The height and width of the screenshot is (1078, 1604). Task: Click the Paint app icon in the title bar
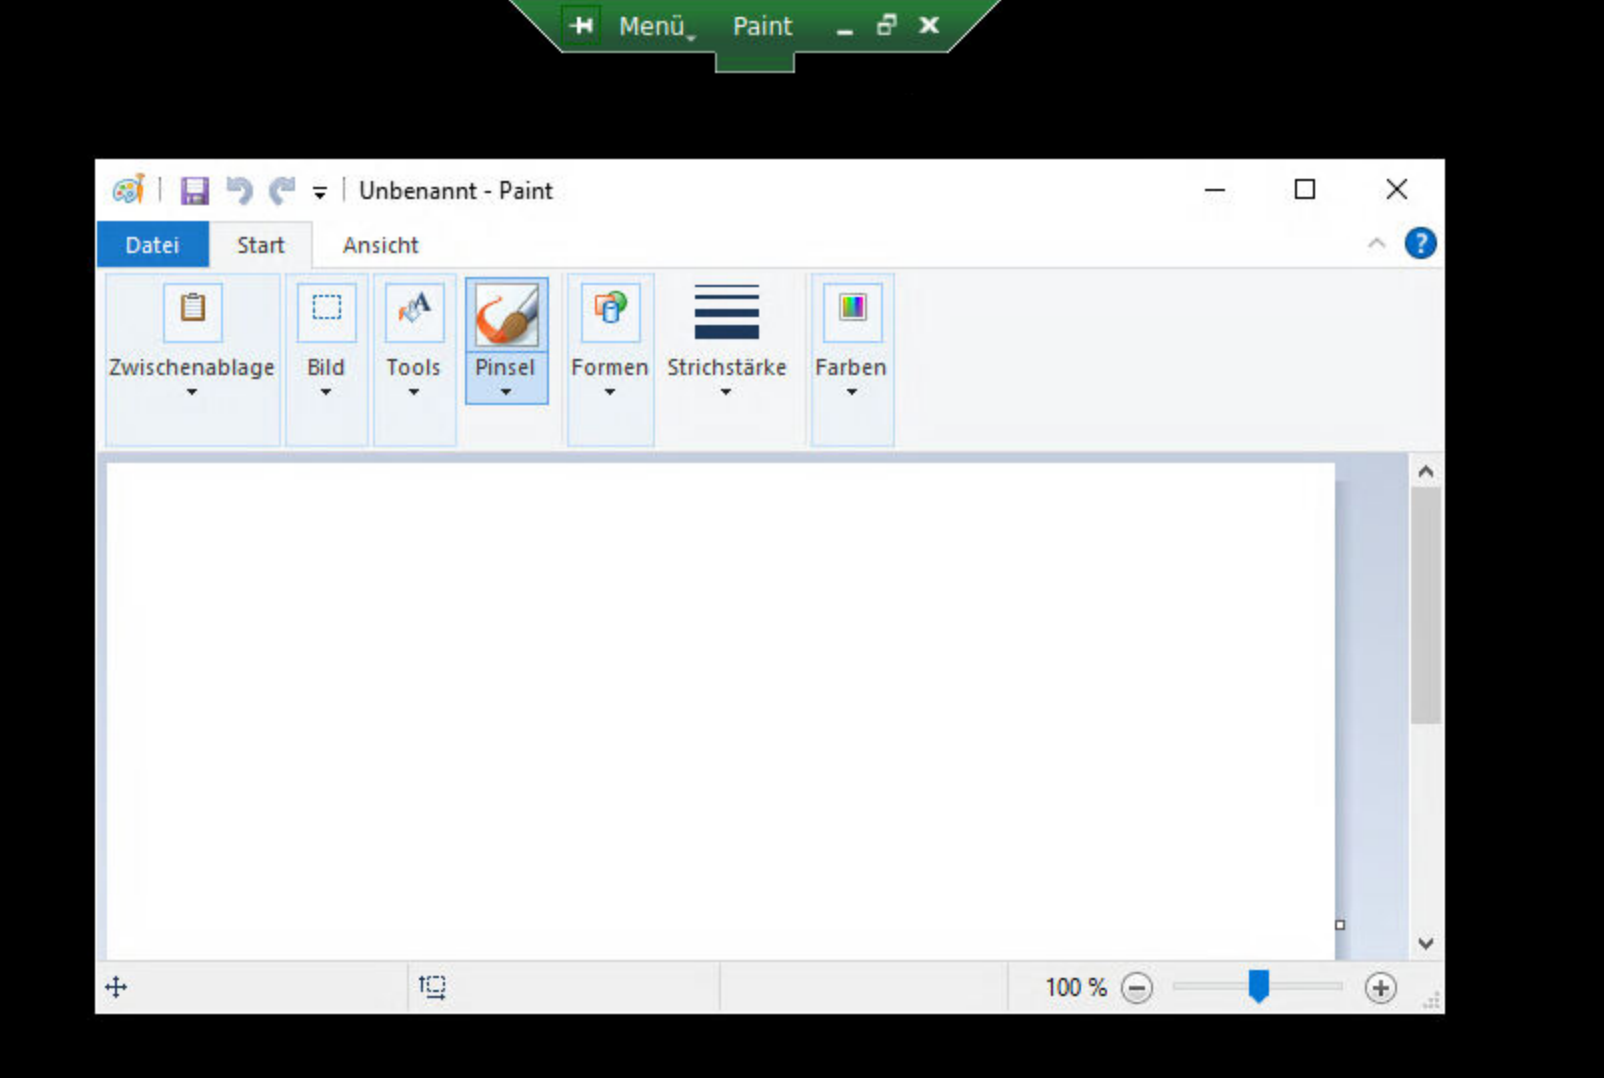pyautogui.click(x=128, y=190)
